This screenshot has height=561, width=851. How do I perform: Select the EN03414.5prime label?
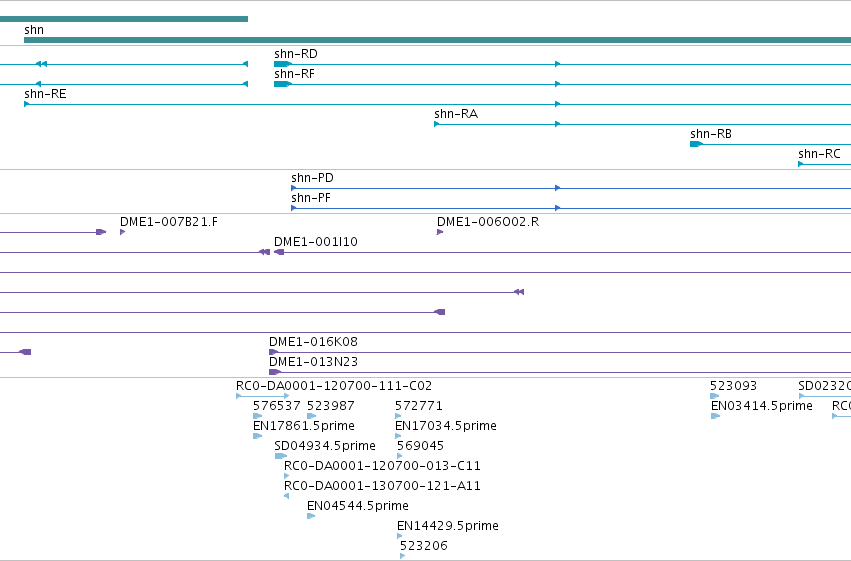(x=762, y=406)
